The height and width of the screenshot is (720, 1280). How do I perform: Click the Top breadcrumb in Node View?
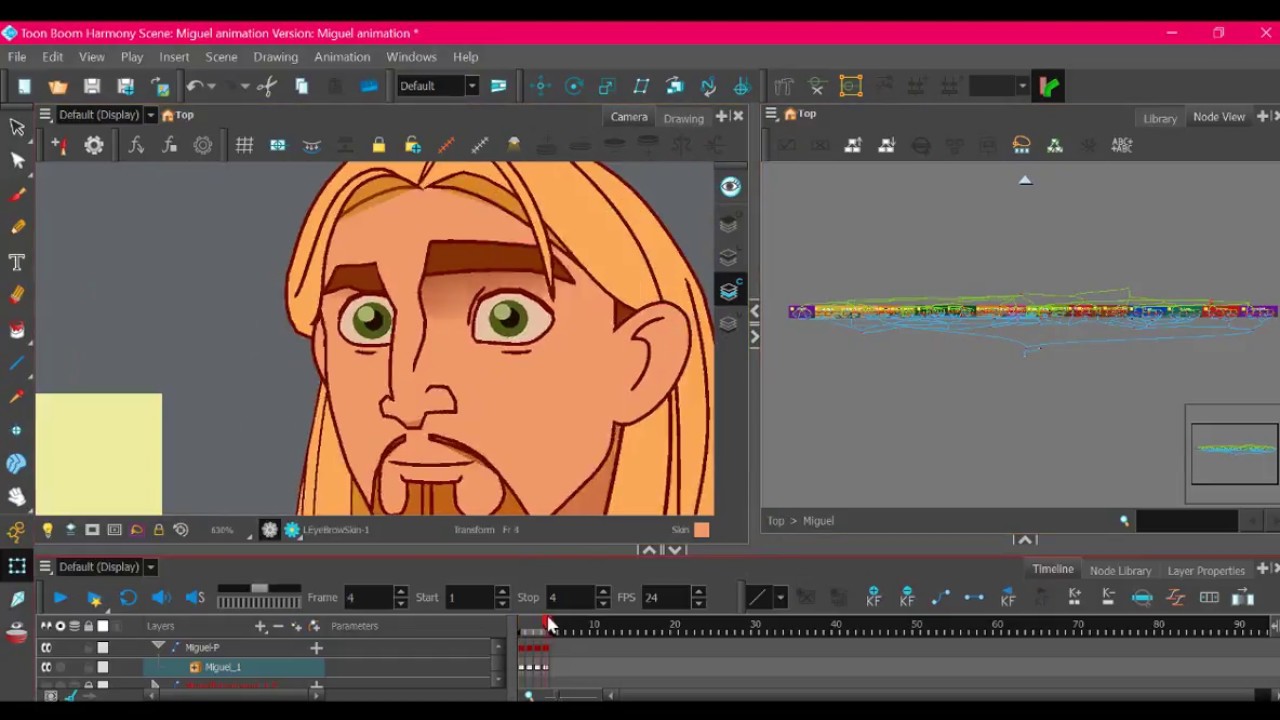coord(776,521)
